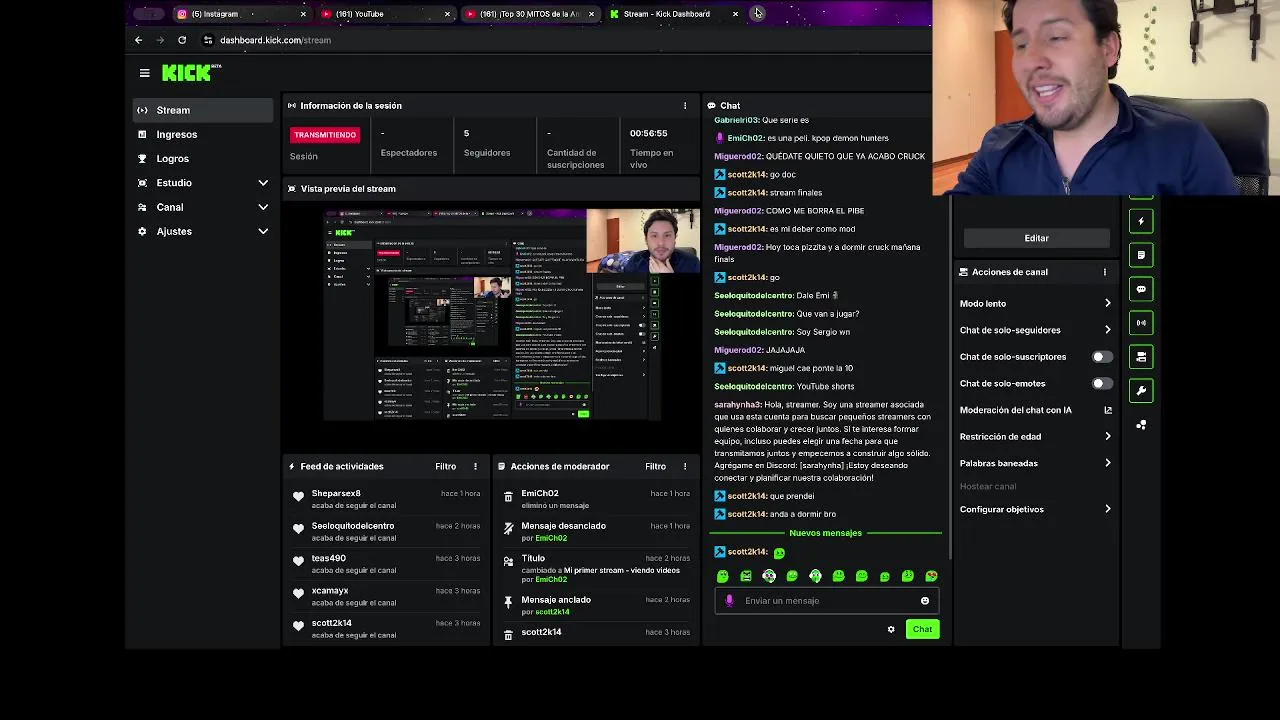Click the three-dots cluster sidebar icon
The width and height of the screenshot is (1280, 720).
click(x=1141, y=425)
